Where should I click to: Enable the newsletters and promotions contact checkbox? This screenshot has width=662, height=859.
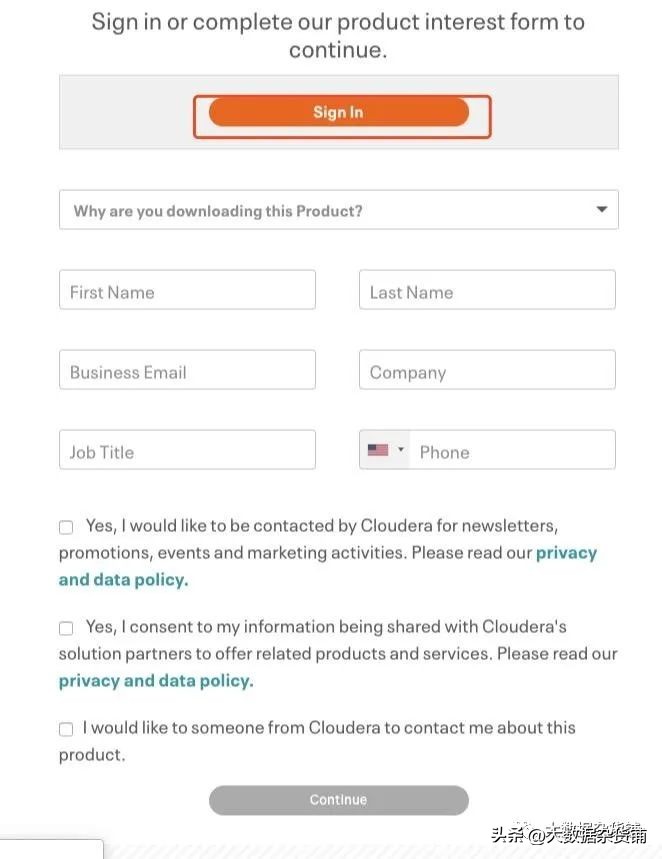pyautogui.click(x=66, y=527)
